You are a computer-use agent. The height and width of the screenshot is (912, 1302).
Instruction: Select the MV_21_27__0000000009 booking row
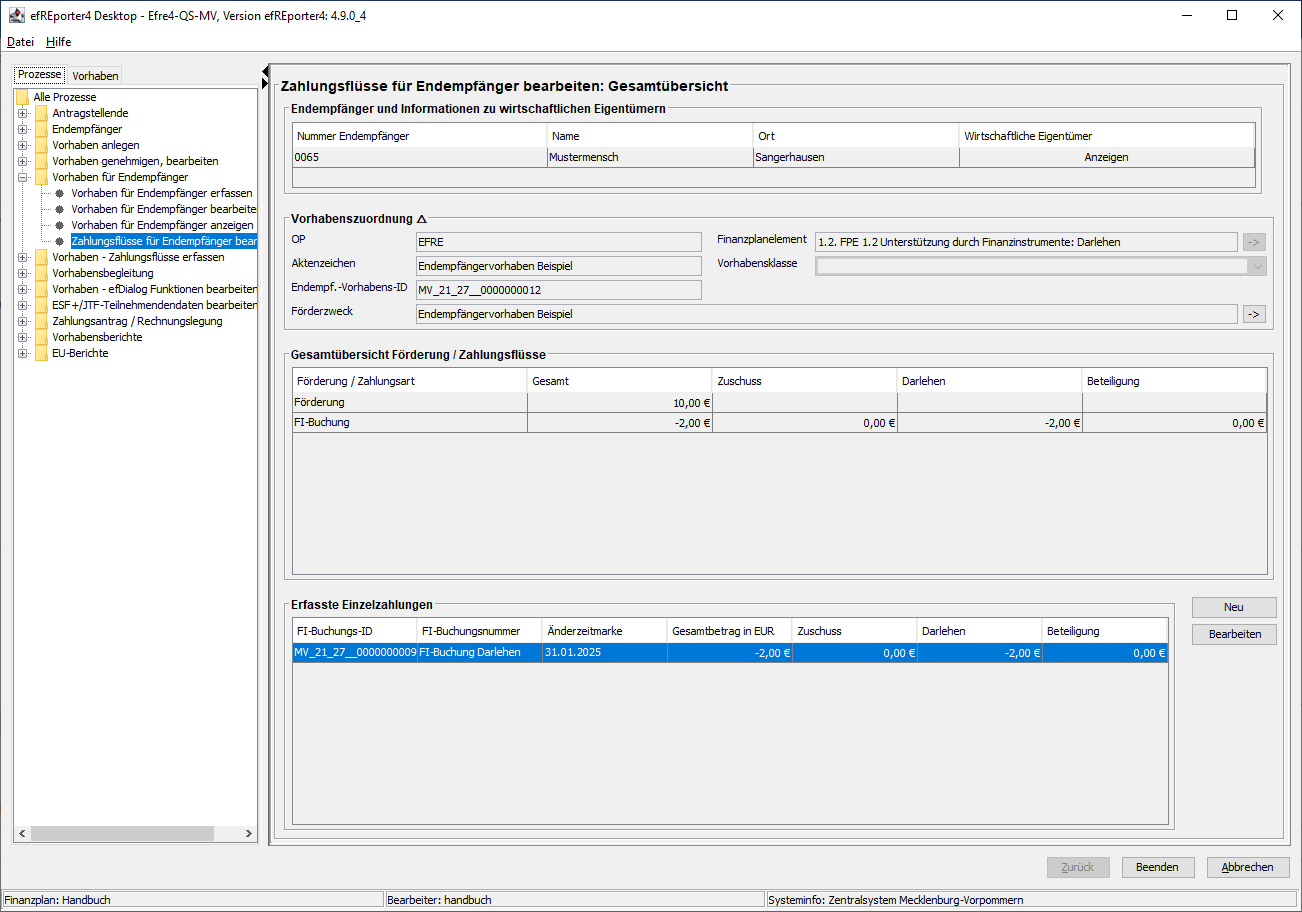730,653
